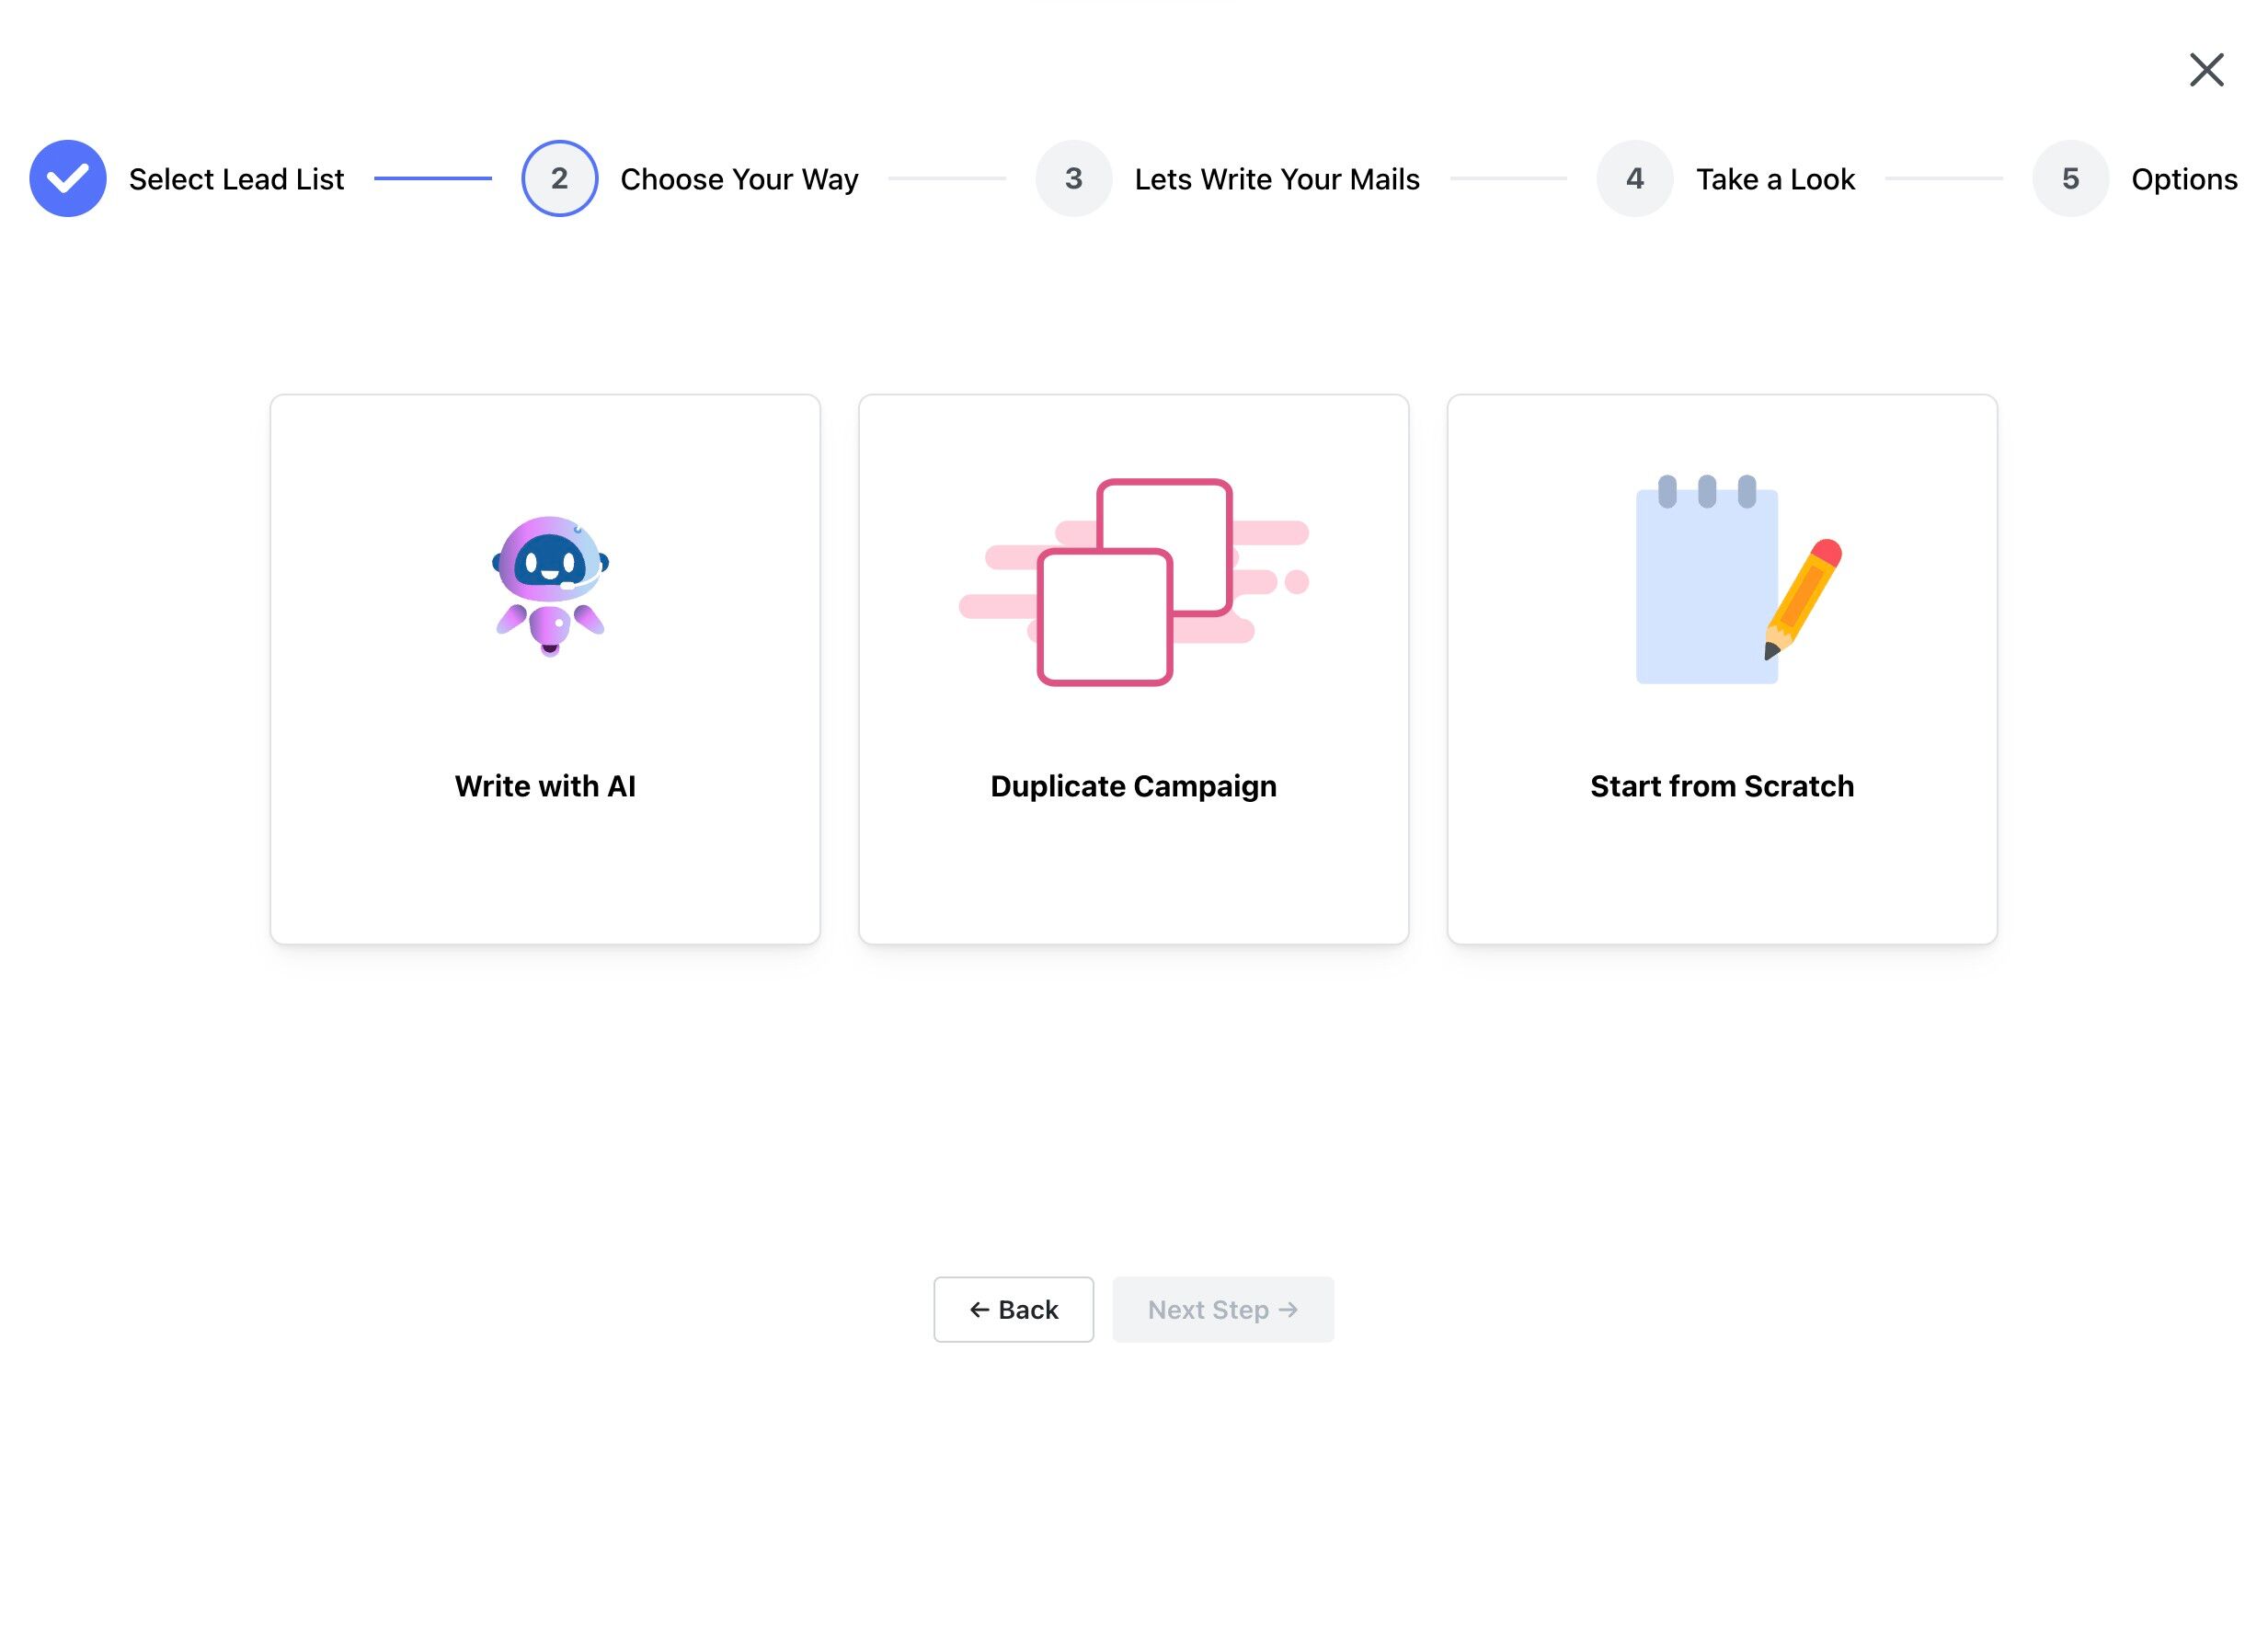This screenshot has width=2268, height=1637.
Task: Click the 'Choose Your Way' step label
Action: point(739,179)
